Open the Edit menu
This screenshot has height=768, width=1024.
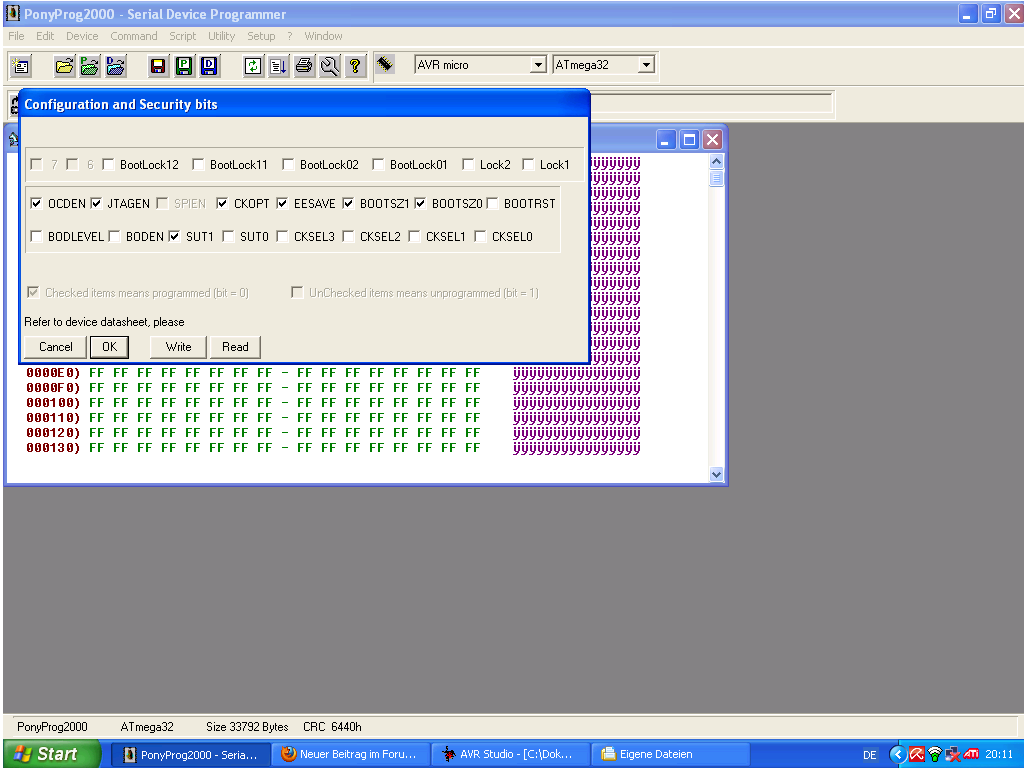click(45, 36)
